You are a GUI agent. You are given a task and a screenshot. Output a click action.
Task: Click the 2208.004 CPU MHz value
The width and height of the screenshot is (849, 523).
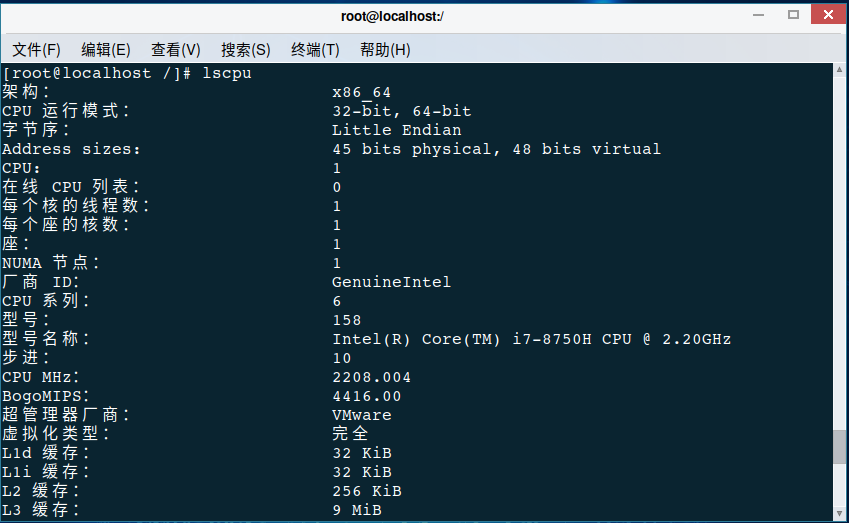[371, 377]
